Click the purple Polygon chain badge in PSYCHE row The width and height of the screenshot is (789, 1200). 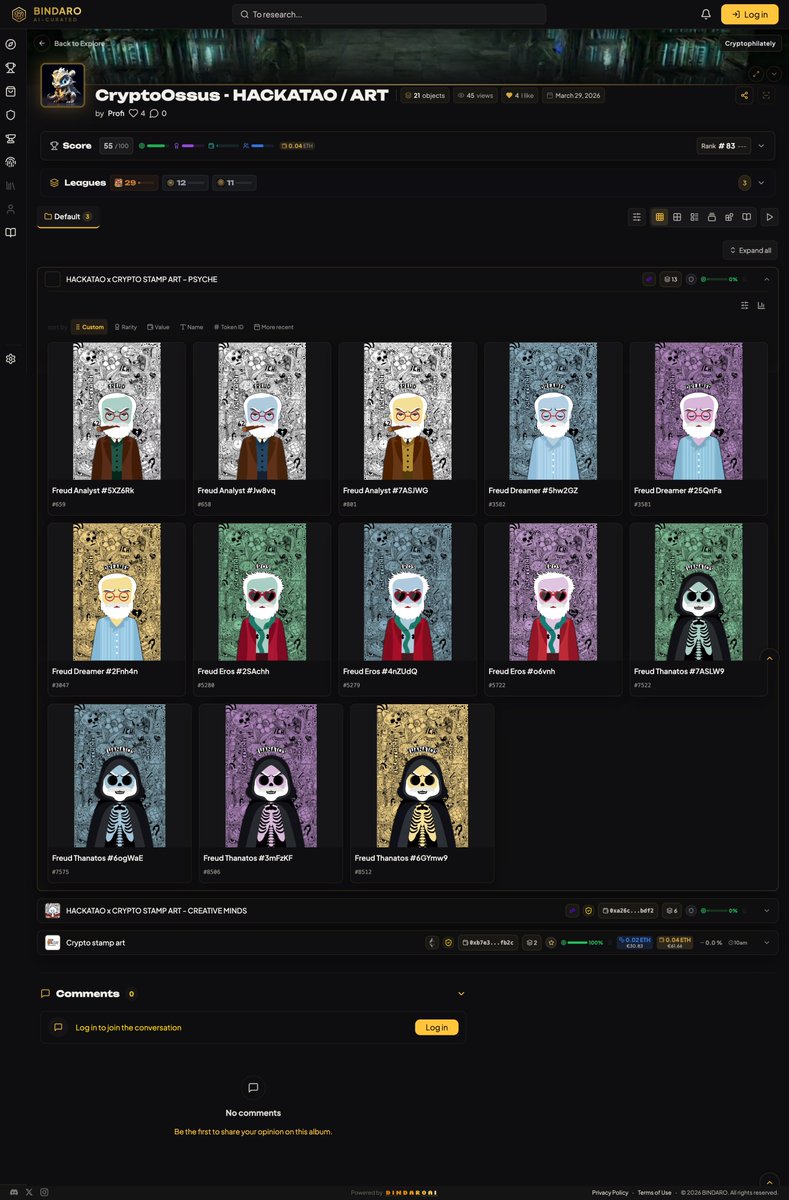649,279
